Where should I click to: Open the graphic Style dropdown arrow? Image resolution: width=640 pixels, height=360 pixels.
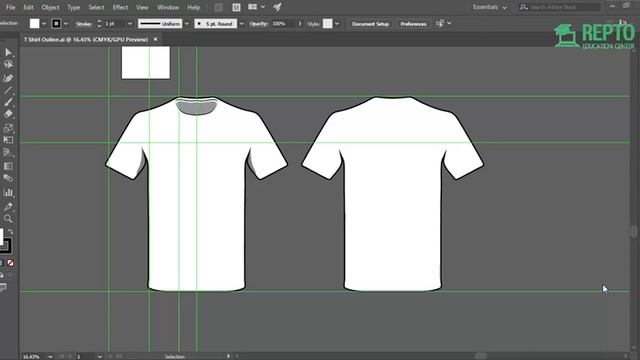click(x=337, y=24)
